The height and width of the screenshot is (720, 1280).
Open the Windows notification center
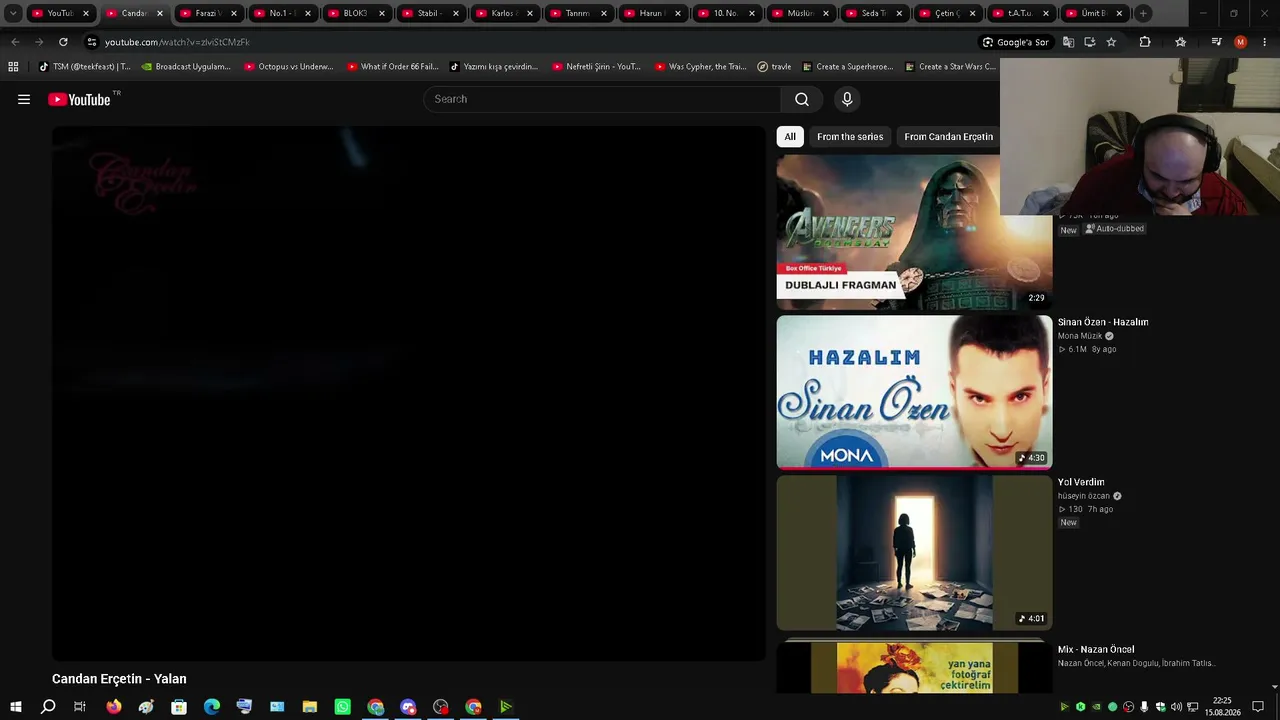(1258, 707)
